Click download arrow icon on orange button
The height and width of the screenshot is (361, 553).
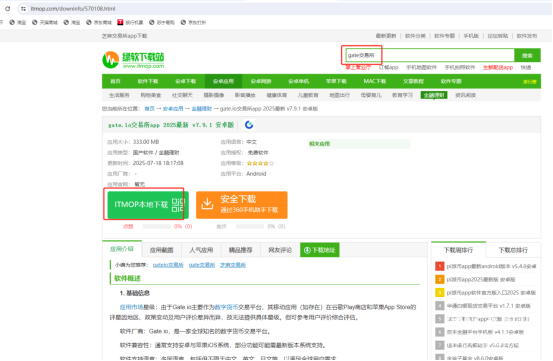click(207, 204)
